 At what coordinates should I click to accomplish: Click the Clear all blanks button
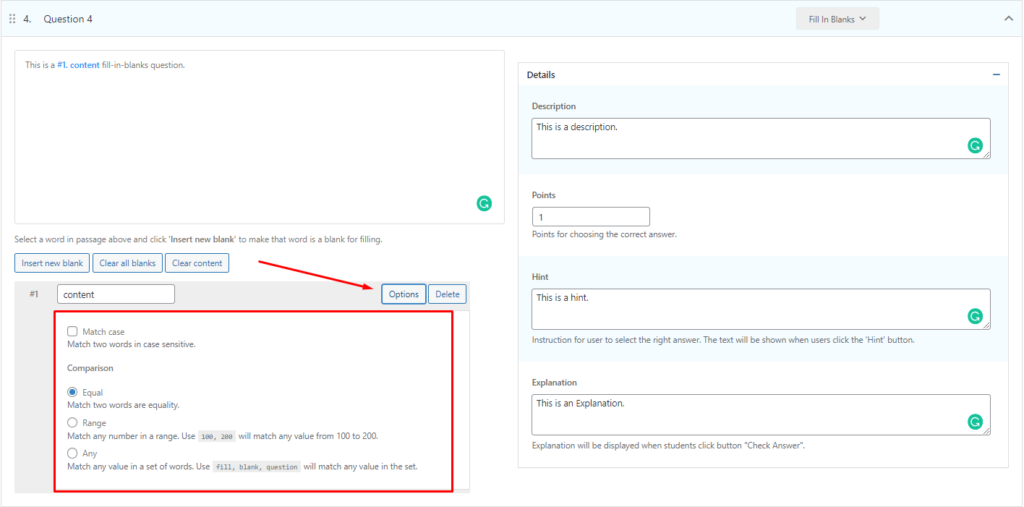pyautogui.click(x=126, y=263)
